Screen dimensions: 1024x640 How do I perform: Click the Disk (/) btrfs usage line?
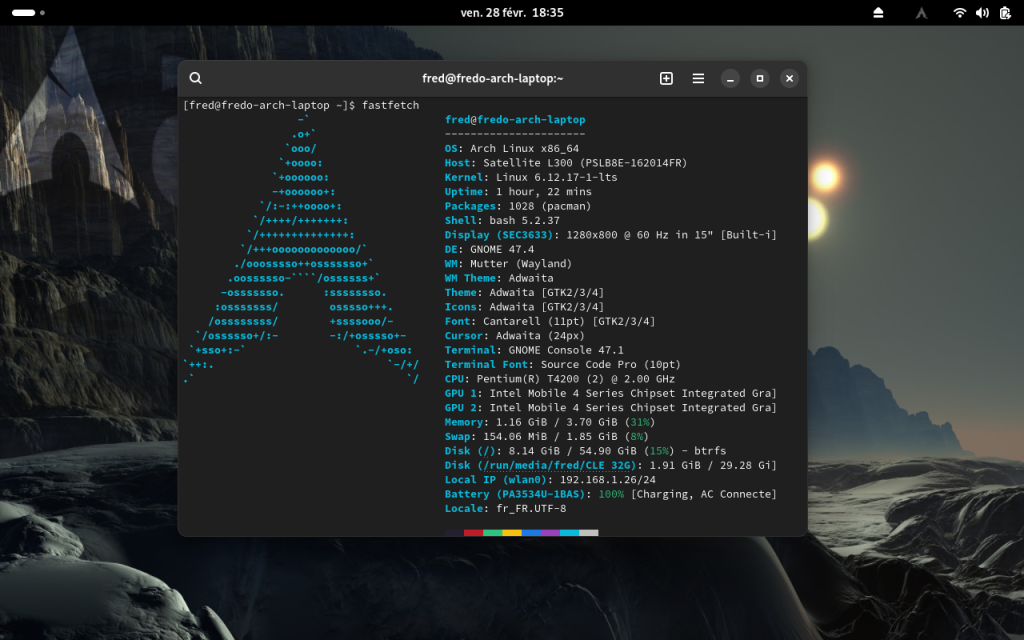tap(585, 450)
